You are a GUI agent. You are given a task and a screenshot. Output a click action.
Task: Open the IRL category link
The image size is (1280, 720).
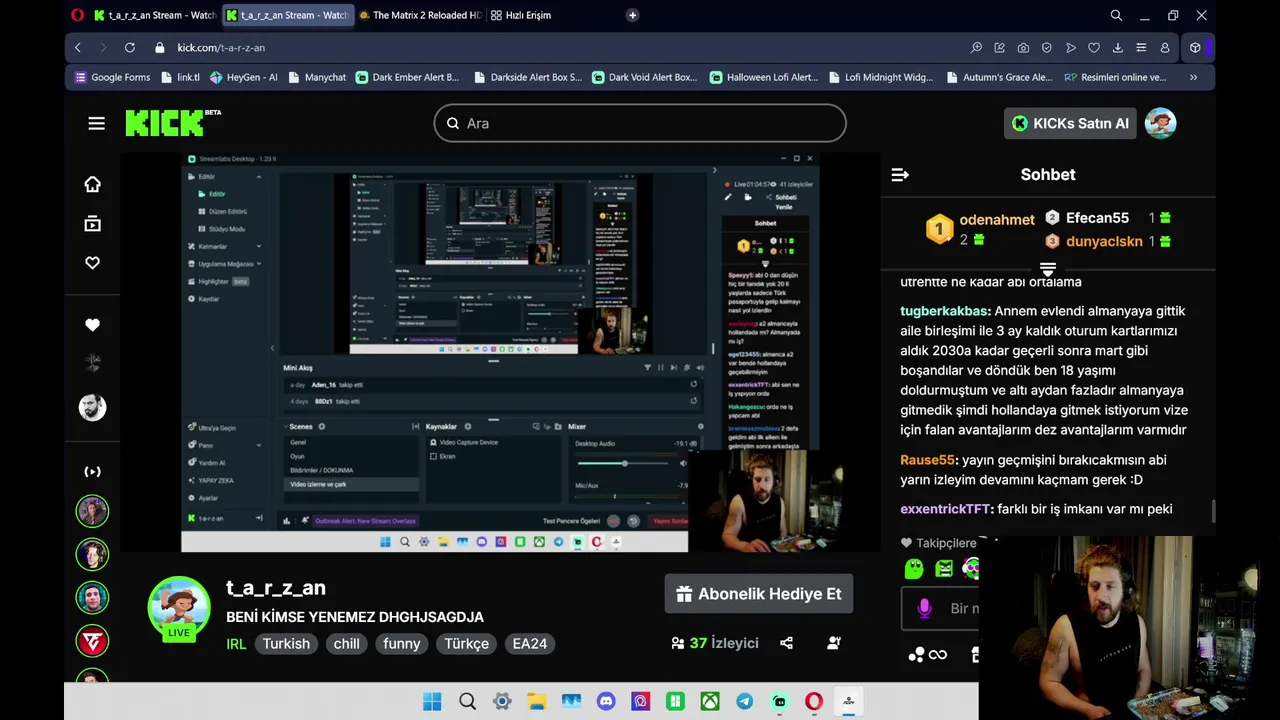236,644
